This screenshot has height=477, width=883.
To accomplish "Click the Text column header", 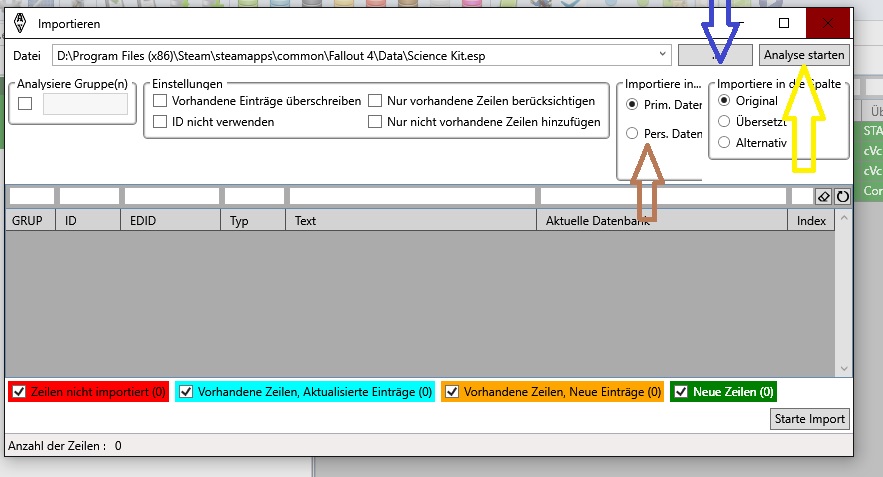I will click(x=410, y=220).
